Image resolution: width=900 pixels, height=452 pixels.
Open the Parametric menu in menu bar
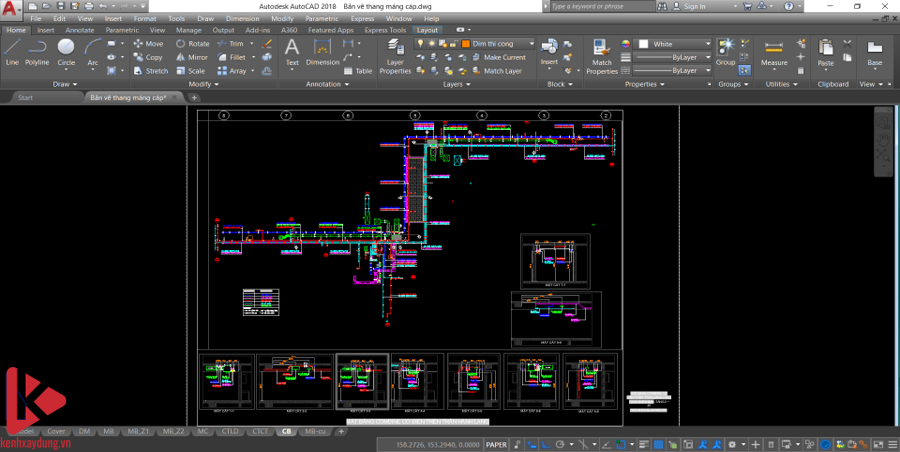click(x=320, y=18)
